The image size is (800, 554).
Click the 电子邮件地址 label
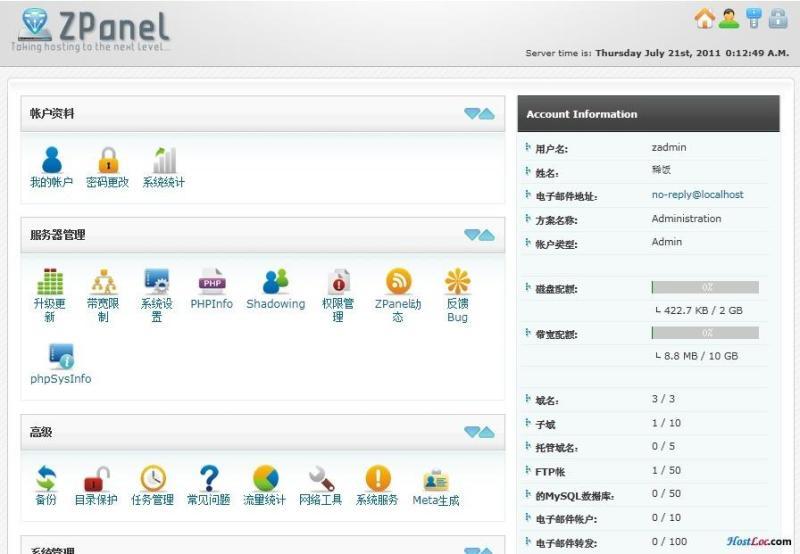tap(566, 196)
